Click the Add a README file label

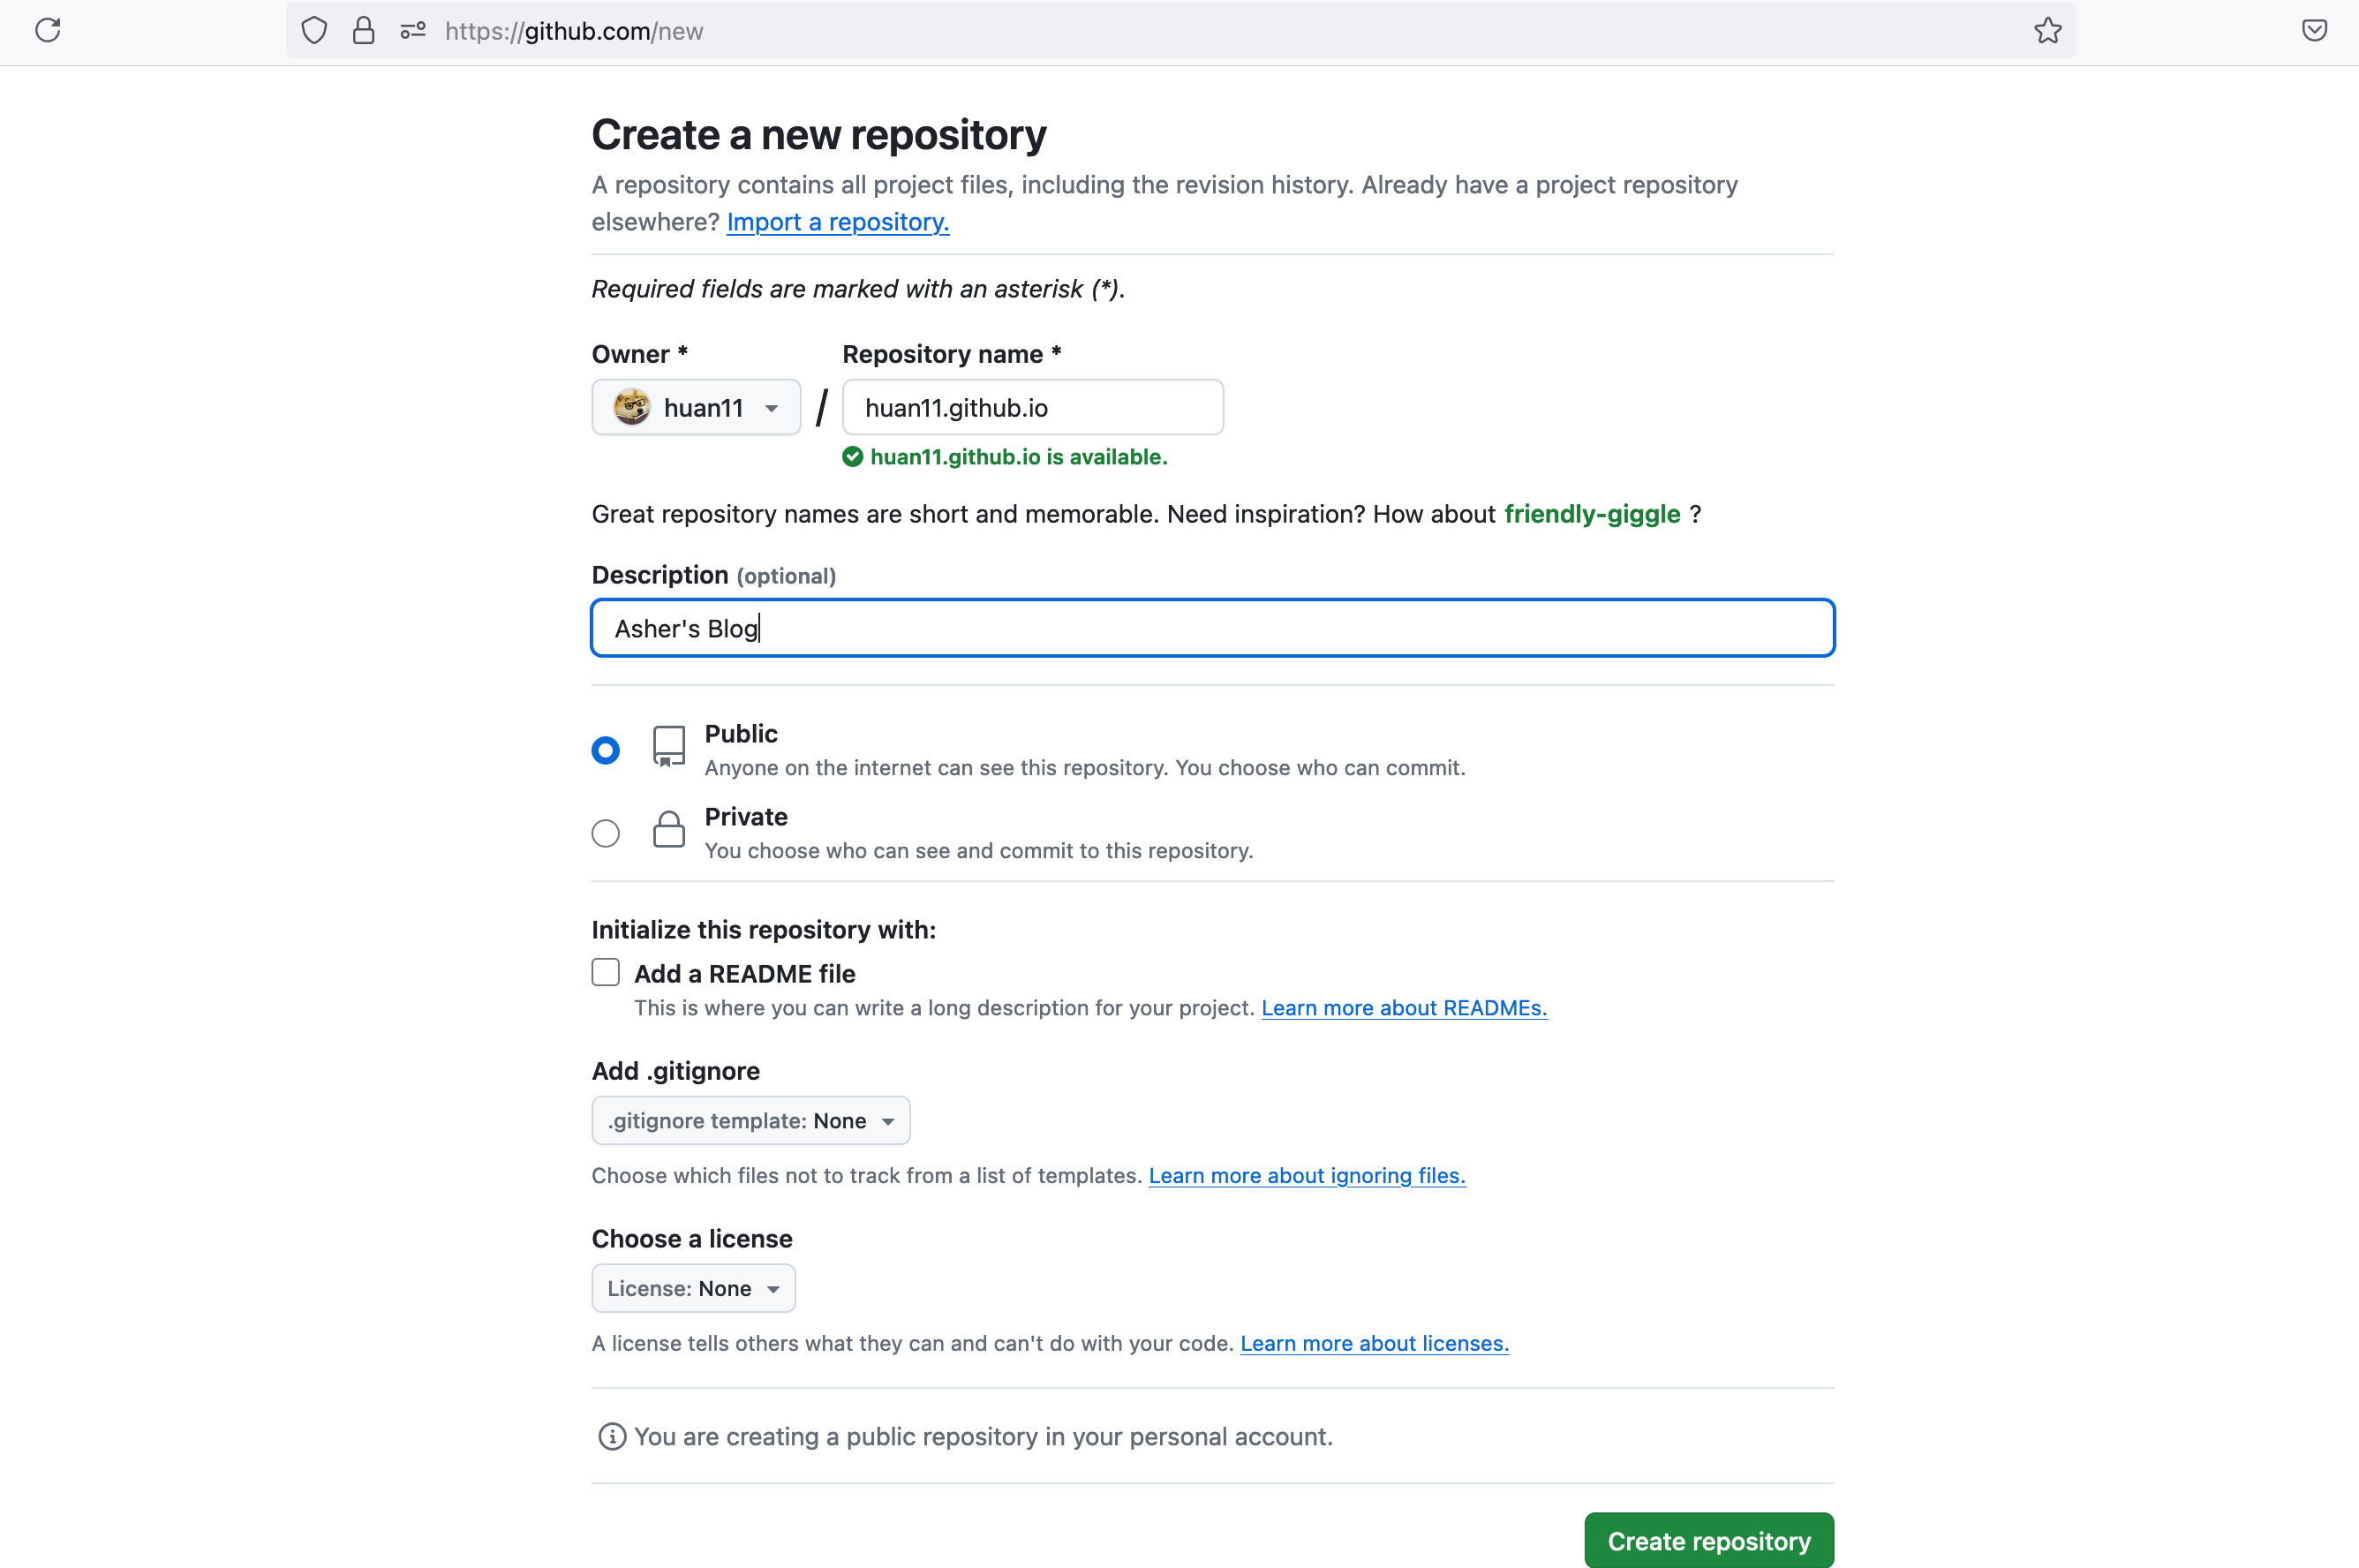[x=745, y=974]
